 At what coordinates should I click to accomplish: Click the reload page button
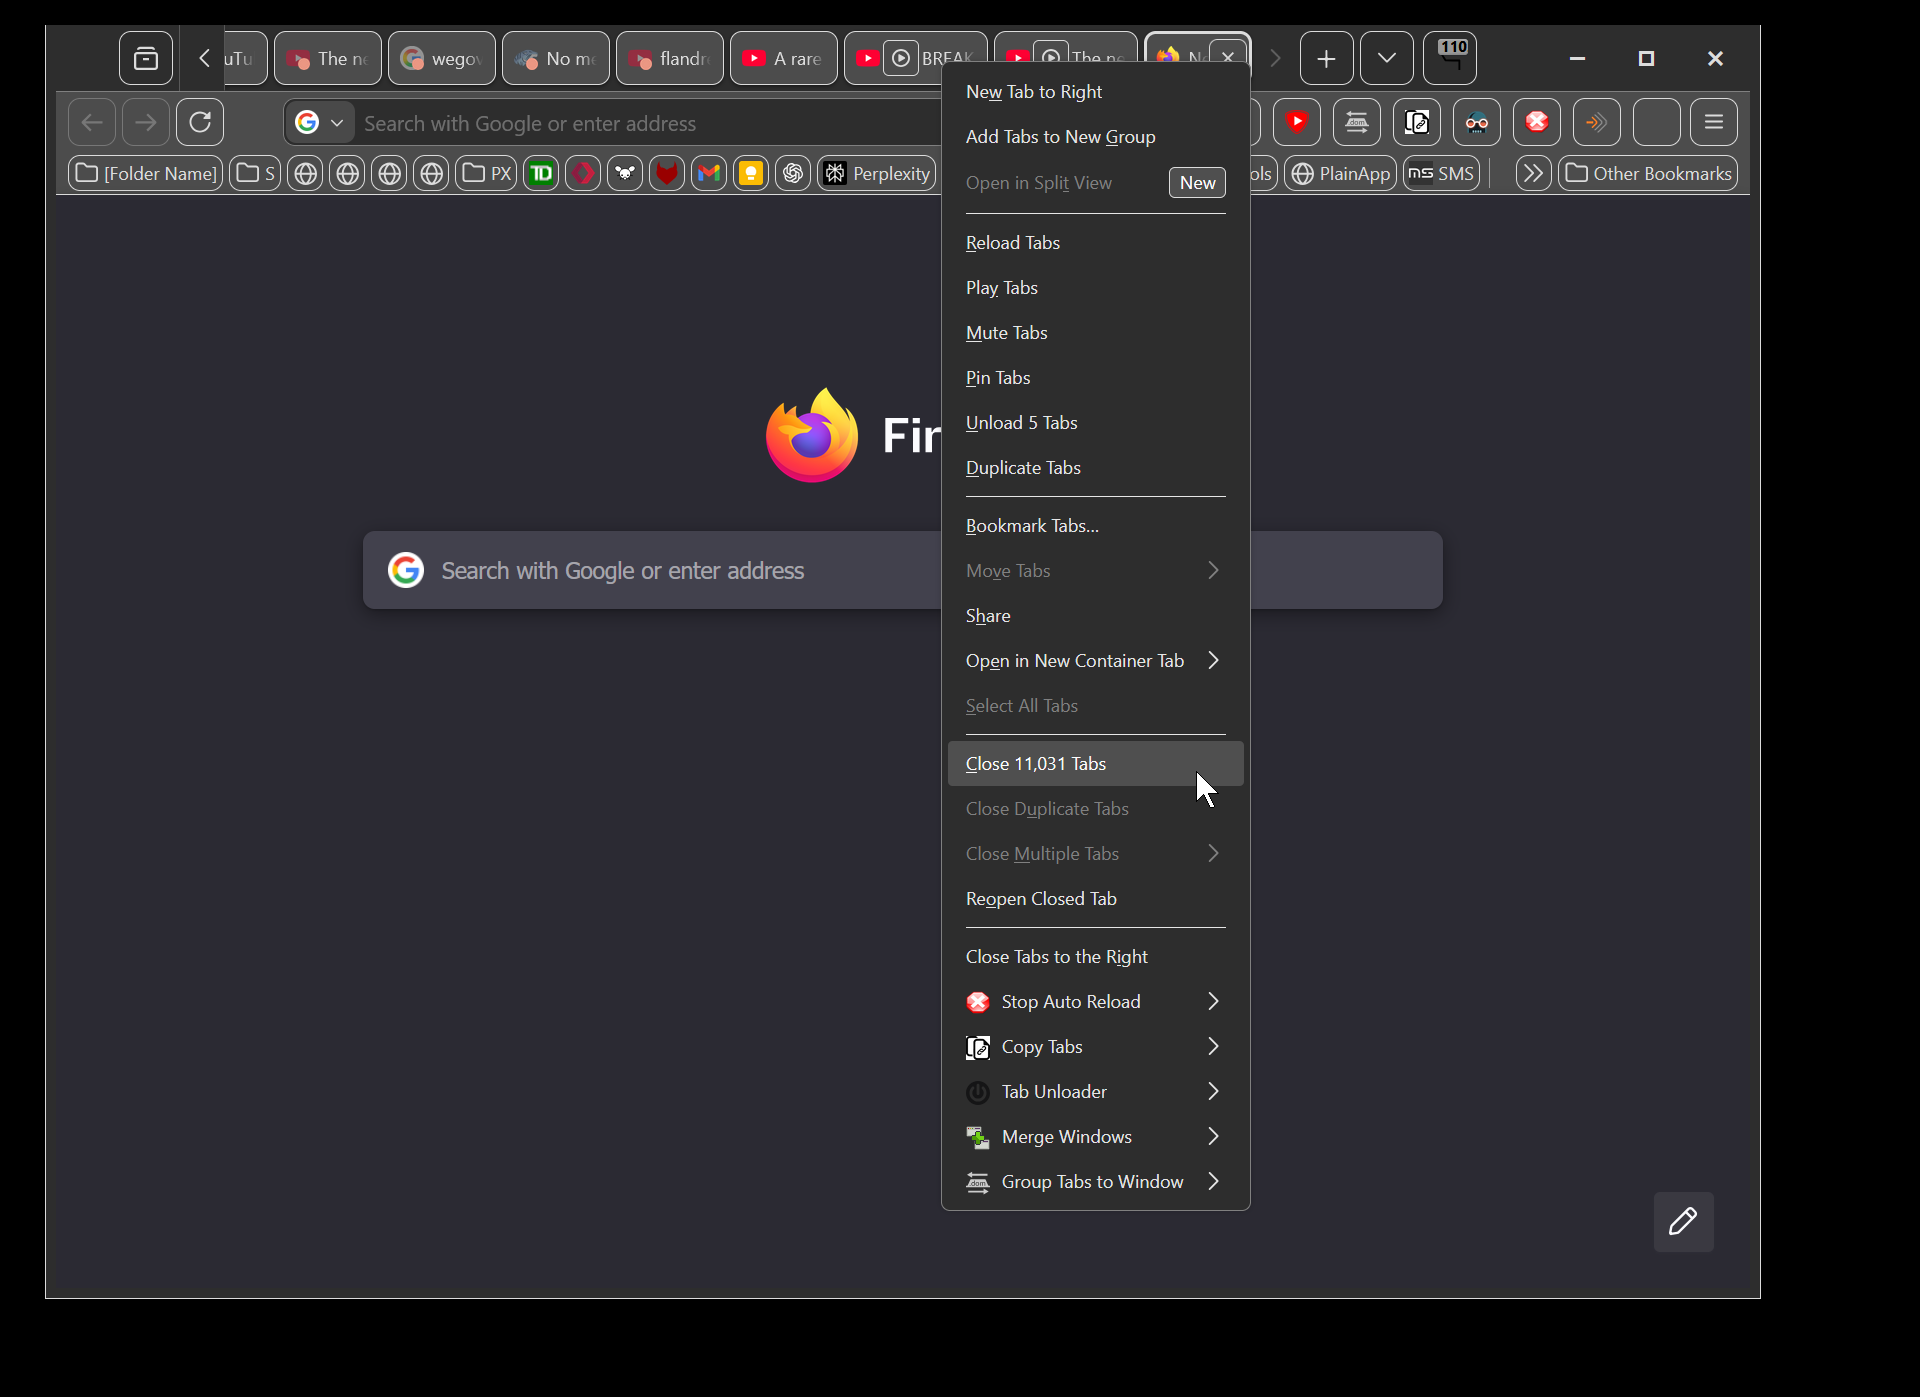[x=200, y=123]
